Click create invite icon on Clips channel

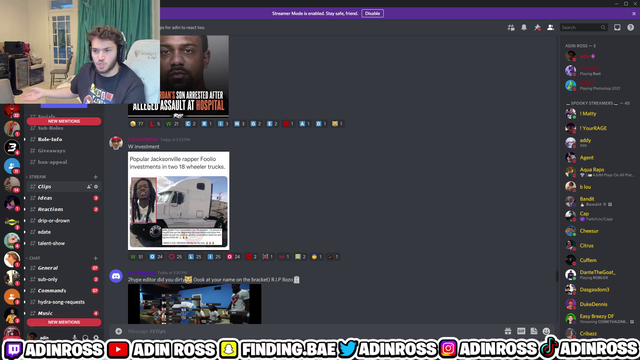[89, 187]
